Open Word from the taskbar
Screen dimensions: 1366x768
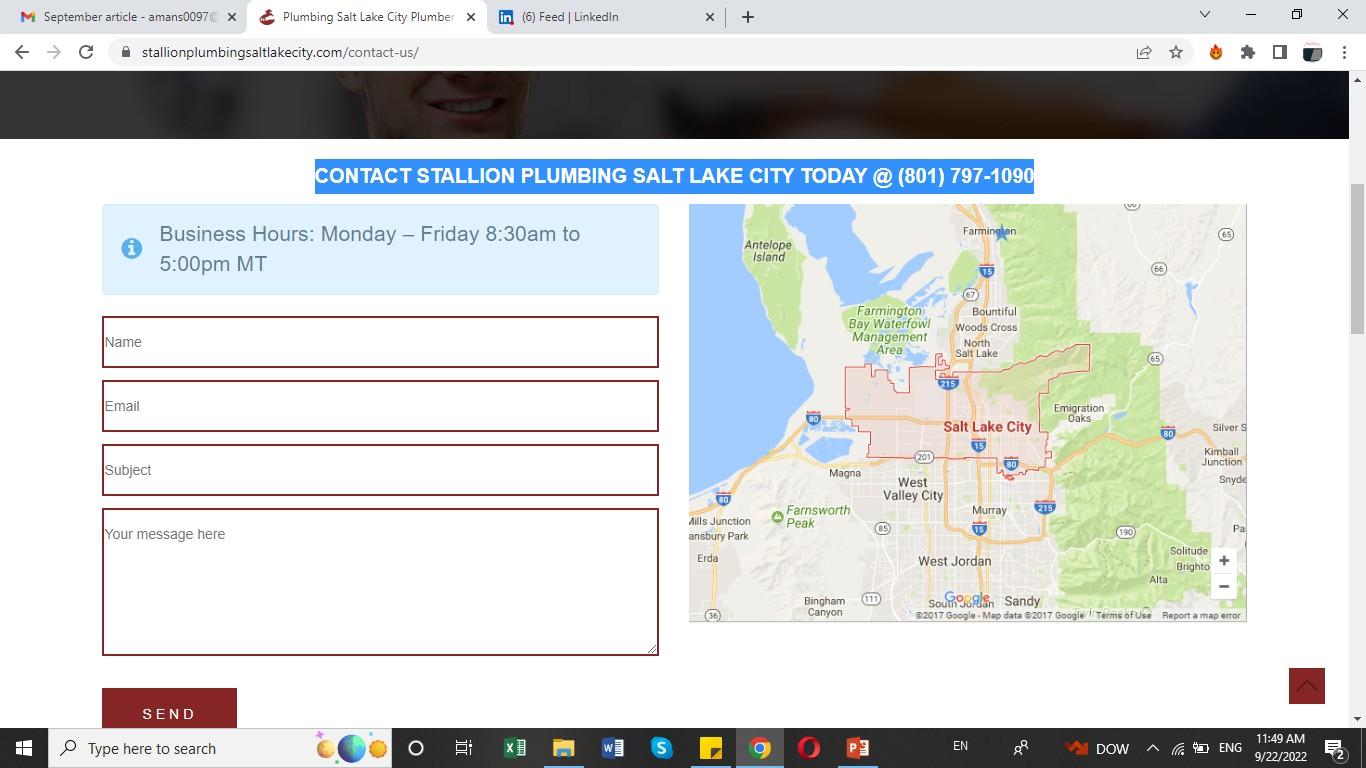612,748
